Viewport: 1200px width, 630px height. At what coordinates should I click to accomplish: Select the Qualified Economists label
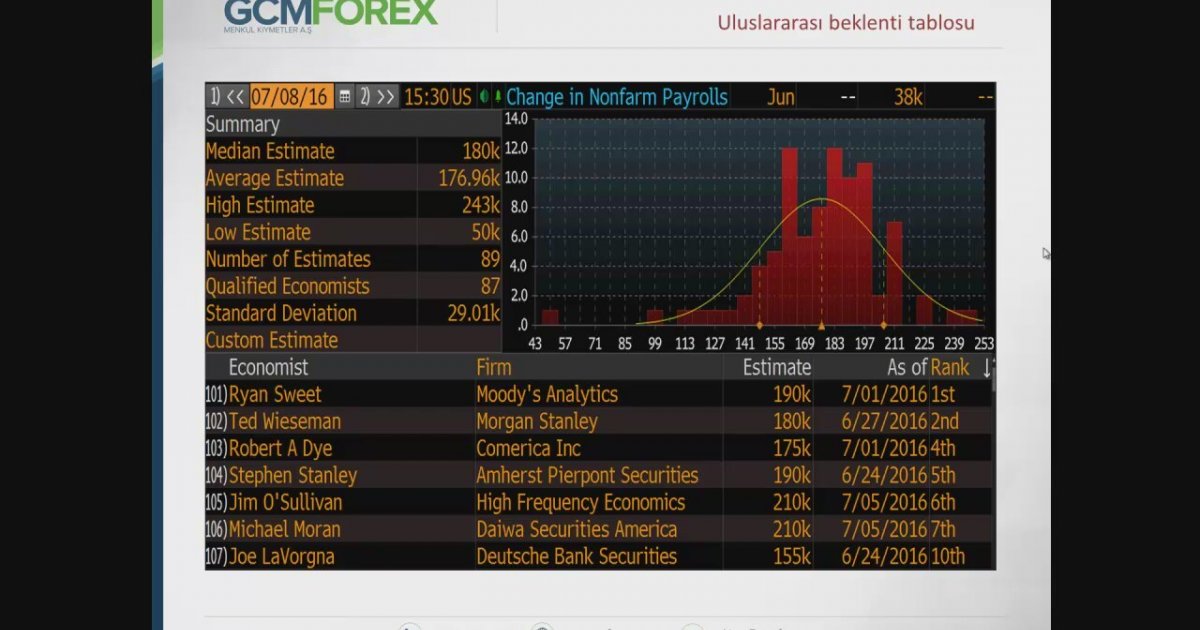pos(287,286)
